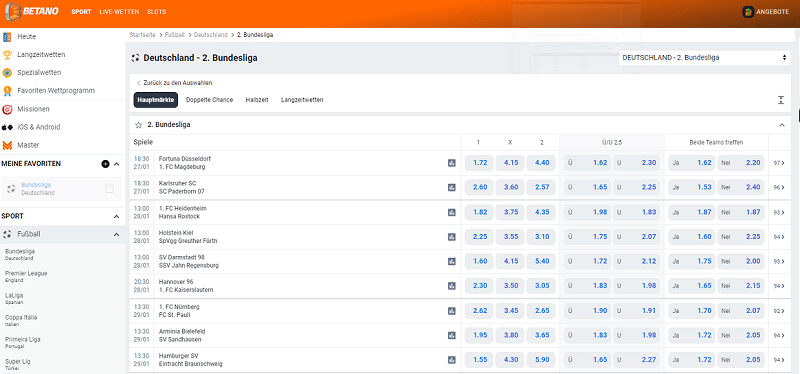Open LaLiga Spanien in sidebar

point(14,298)
